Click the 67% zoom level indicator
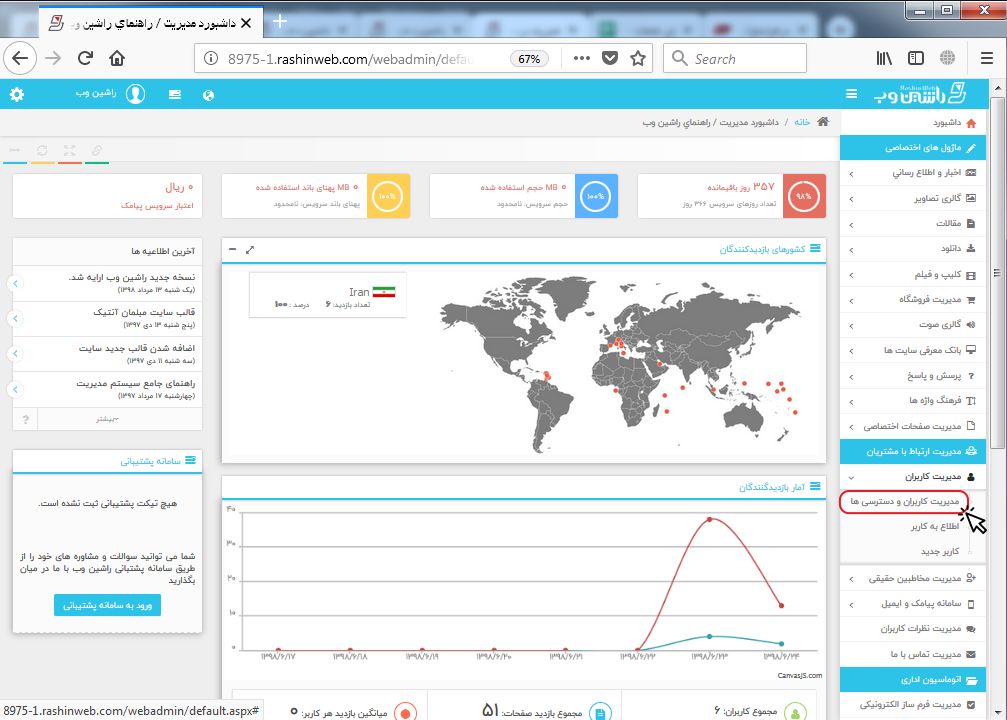 tap(530, 58)
